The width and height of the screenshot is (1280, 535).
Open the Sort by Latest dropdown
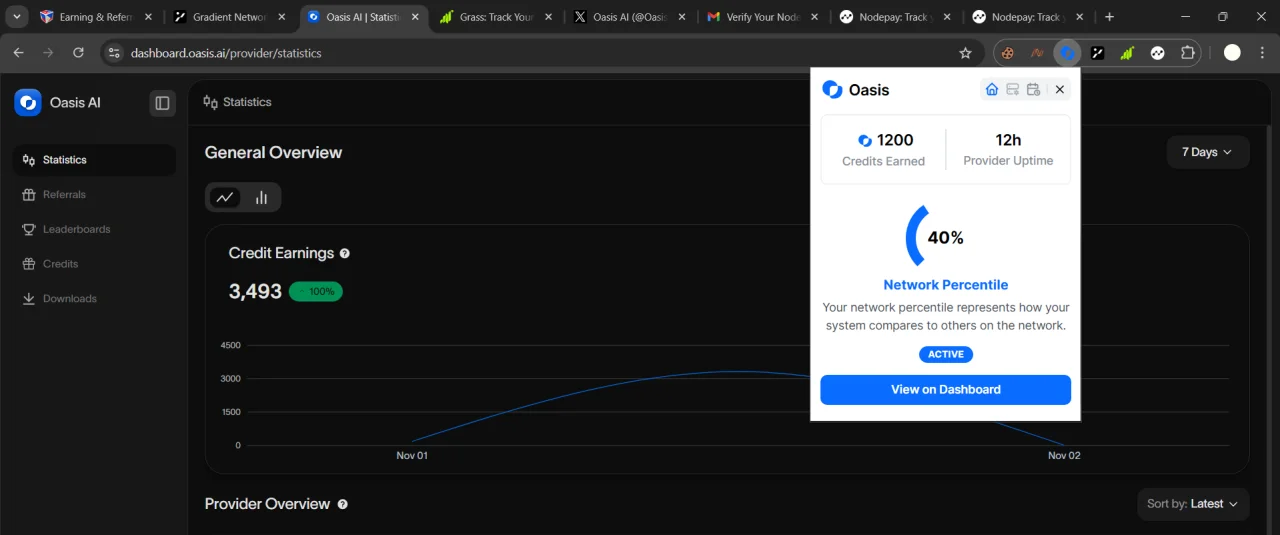[1193, 504]
